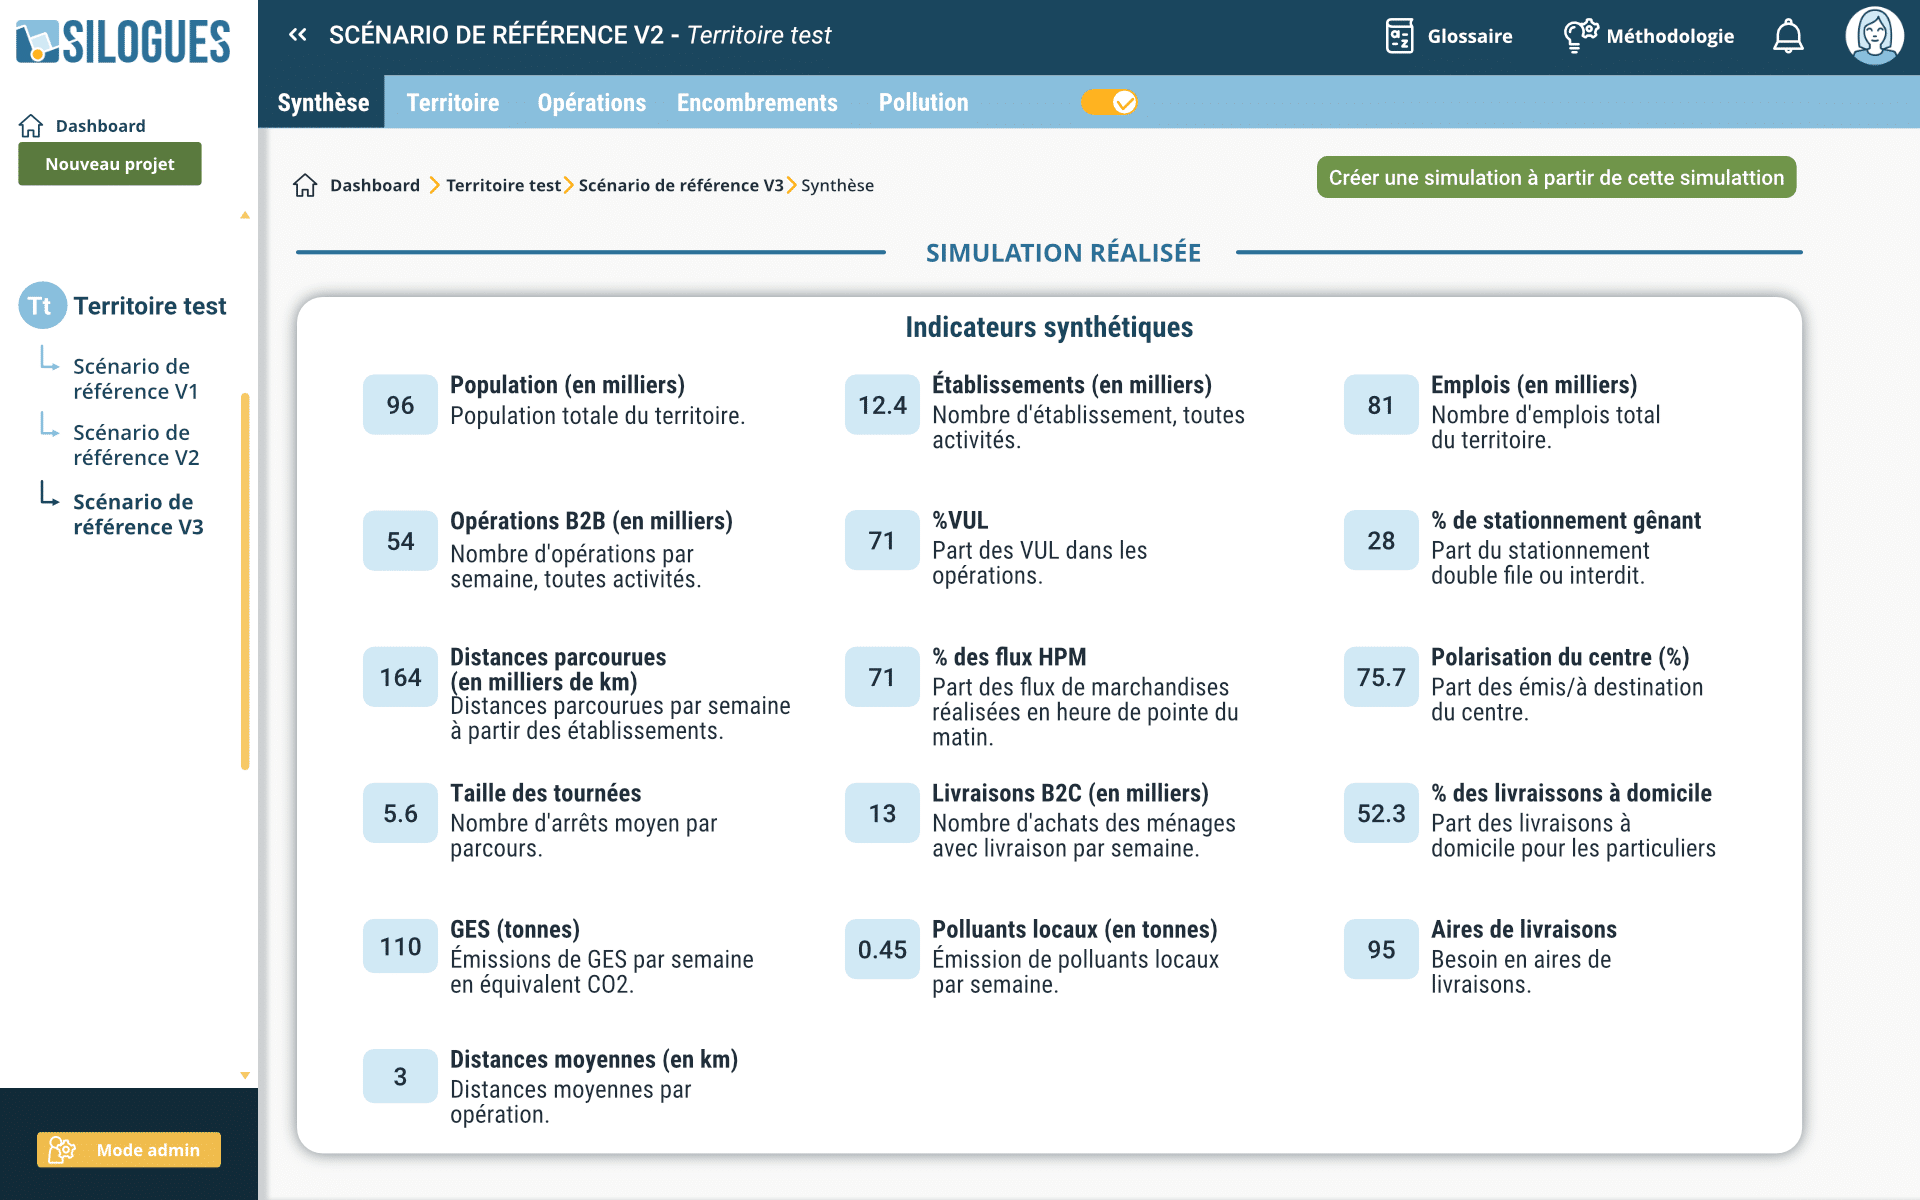Open the Glossaire icon in header
This screenshot has width=1920, height=1200.
[x=1399, y=36]
